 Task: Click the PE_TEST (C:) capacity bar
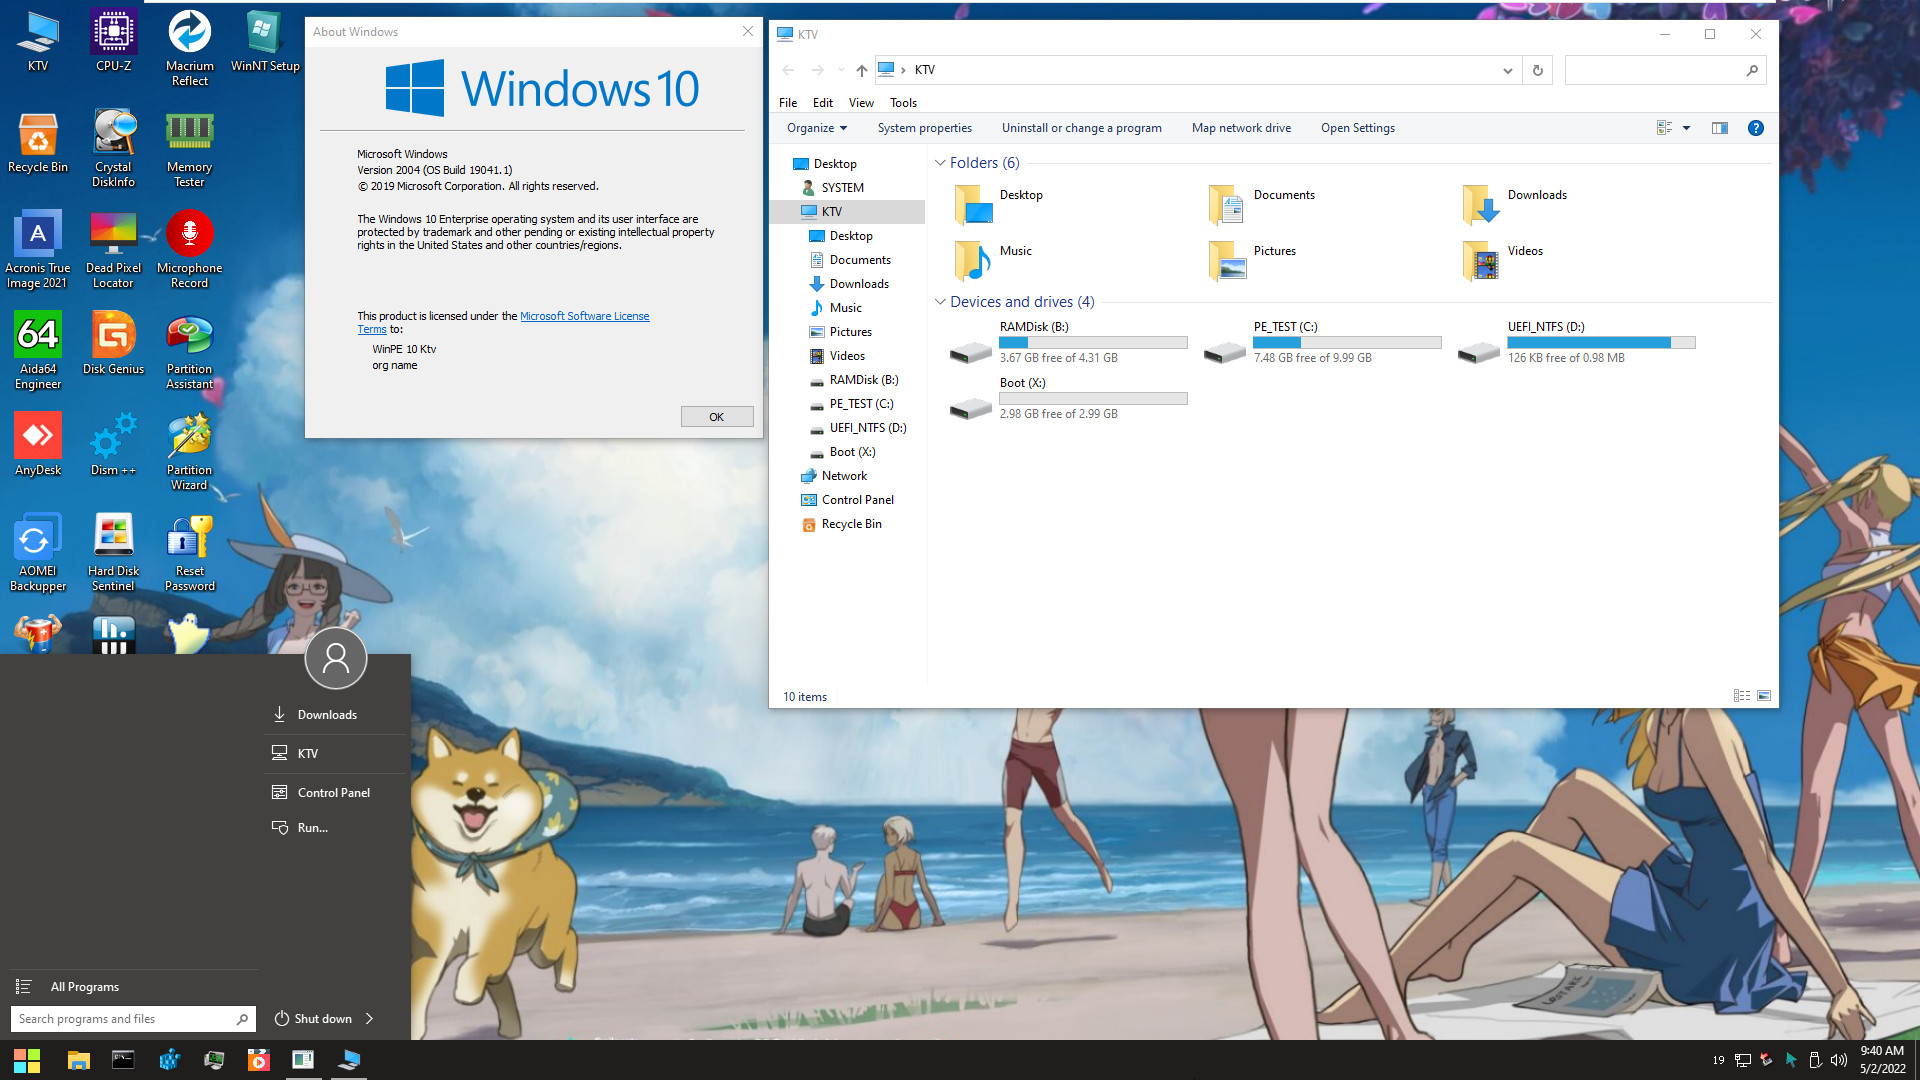coord(1347,343)
